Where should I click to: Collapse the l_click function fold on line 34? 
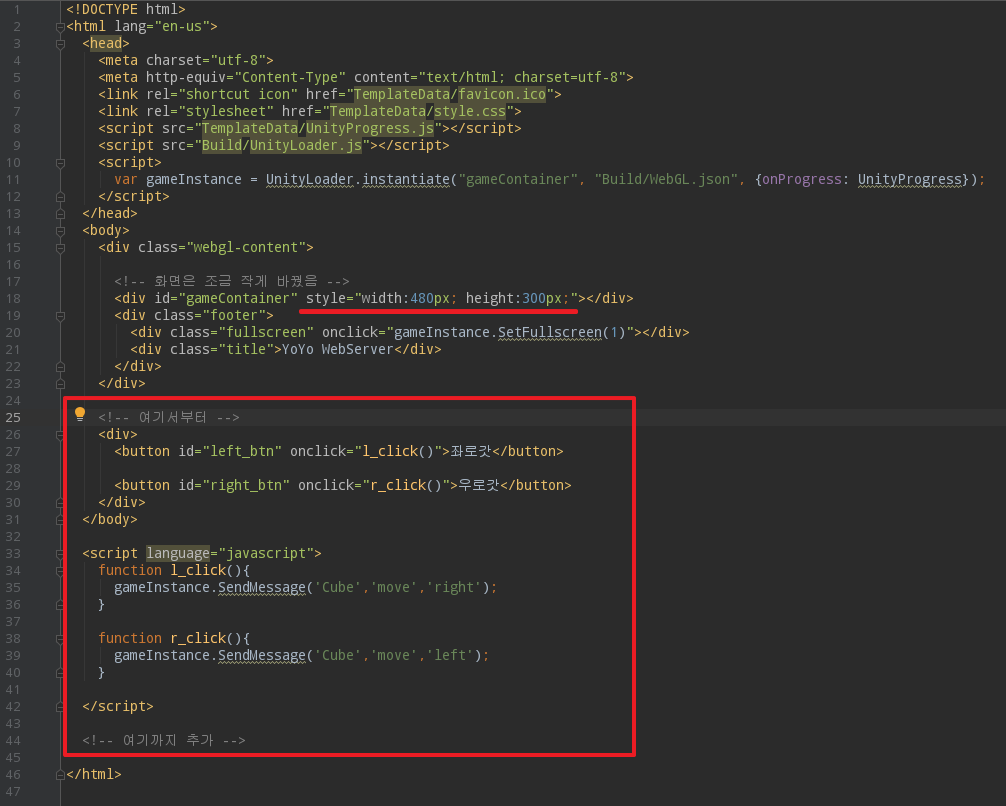[x=60, y=570]
